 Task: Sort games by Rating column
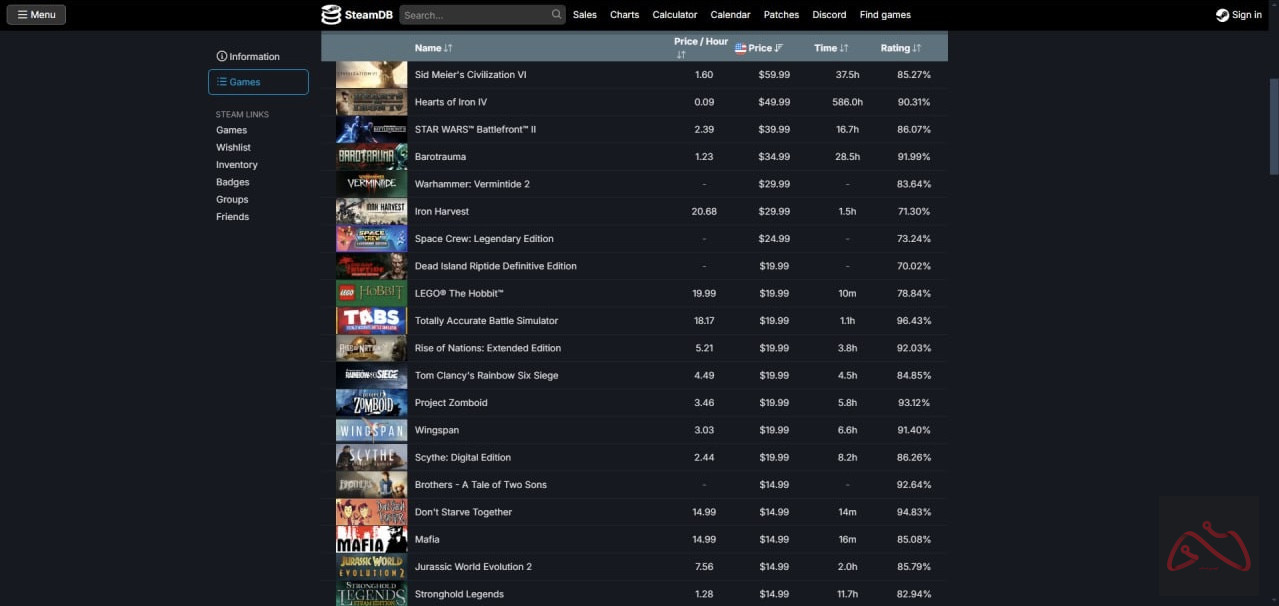coord(900,48)
